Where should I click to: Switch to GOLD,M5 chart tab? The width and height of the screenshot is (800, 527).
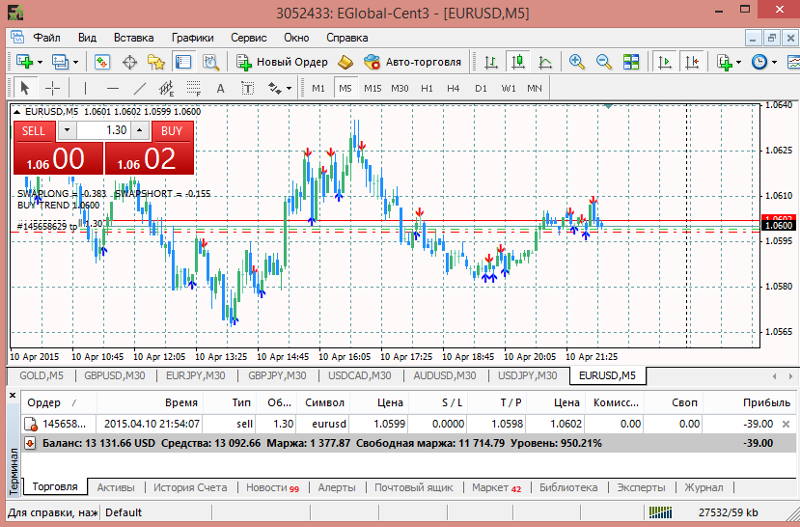[x=41, y=376]
